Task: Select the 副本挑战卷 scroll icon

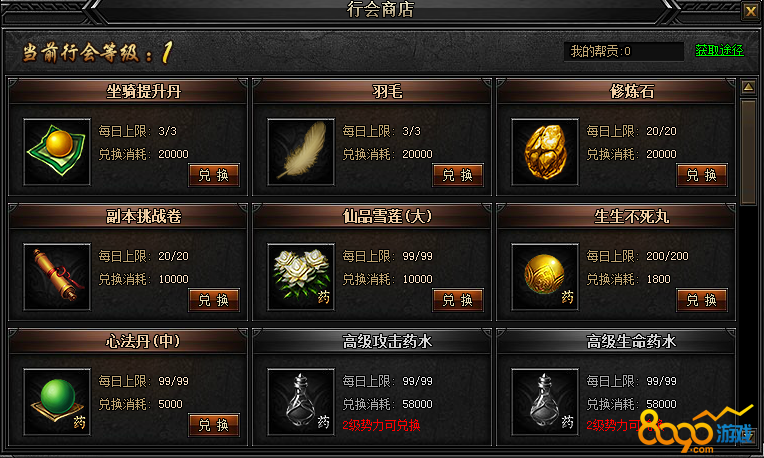Action: point(57,277)
